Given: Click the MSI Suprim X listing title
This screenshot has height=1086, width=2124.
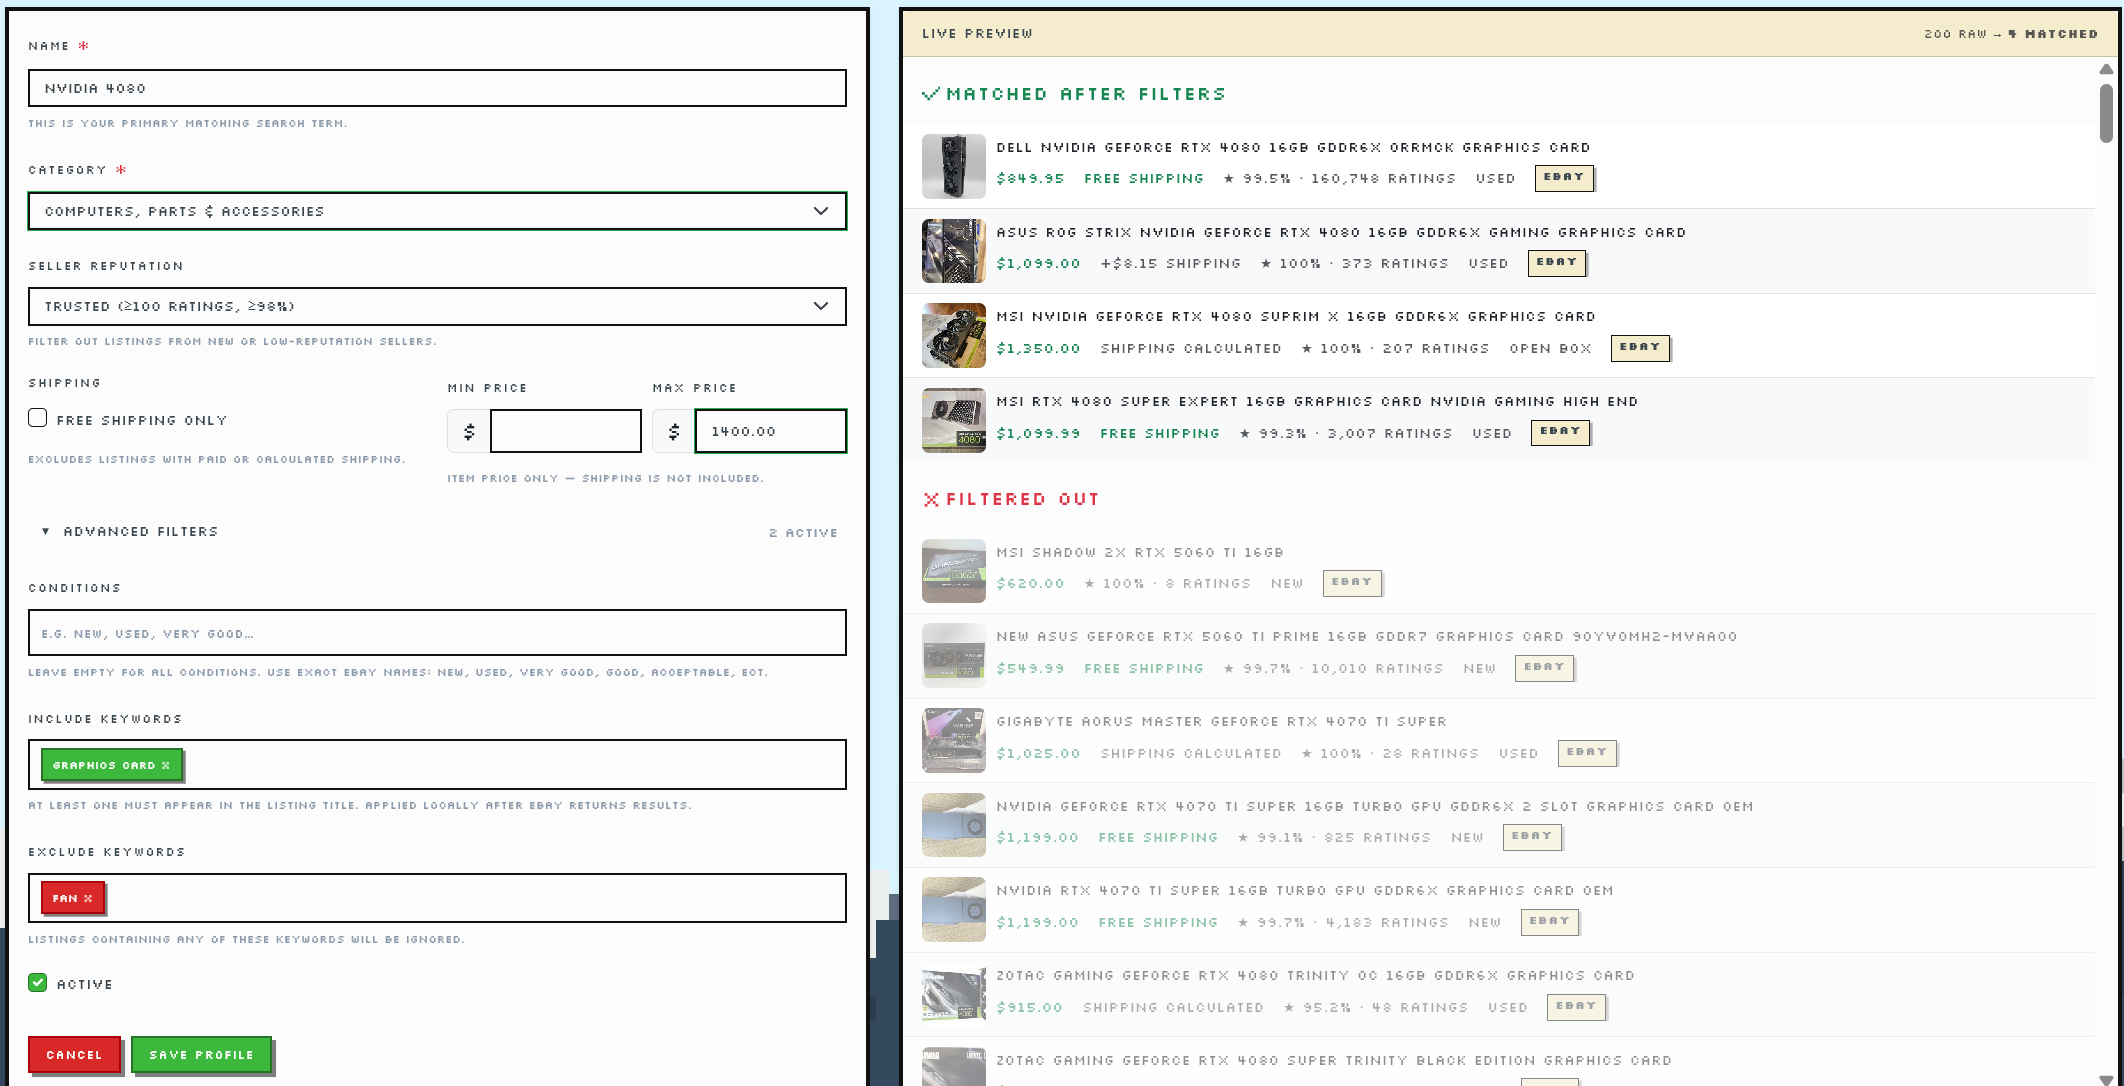Looking at the screenshot, I should (x=1296, y=317).
